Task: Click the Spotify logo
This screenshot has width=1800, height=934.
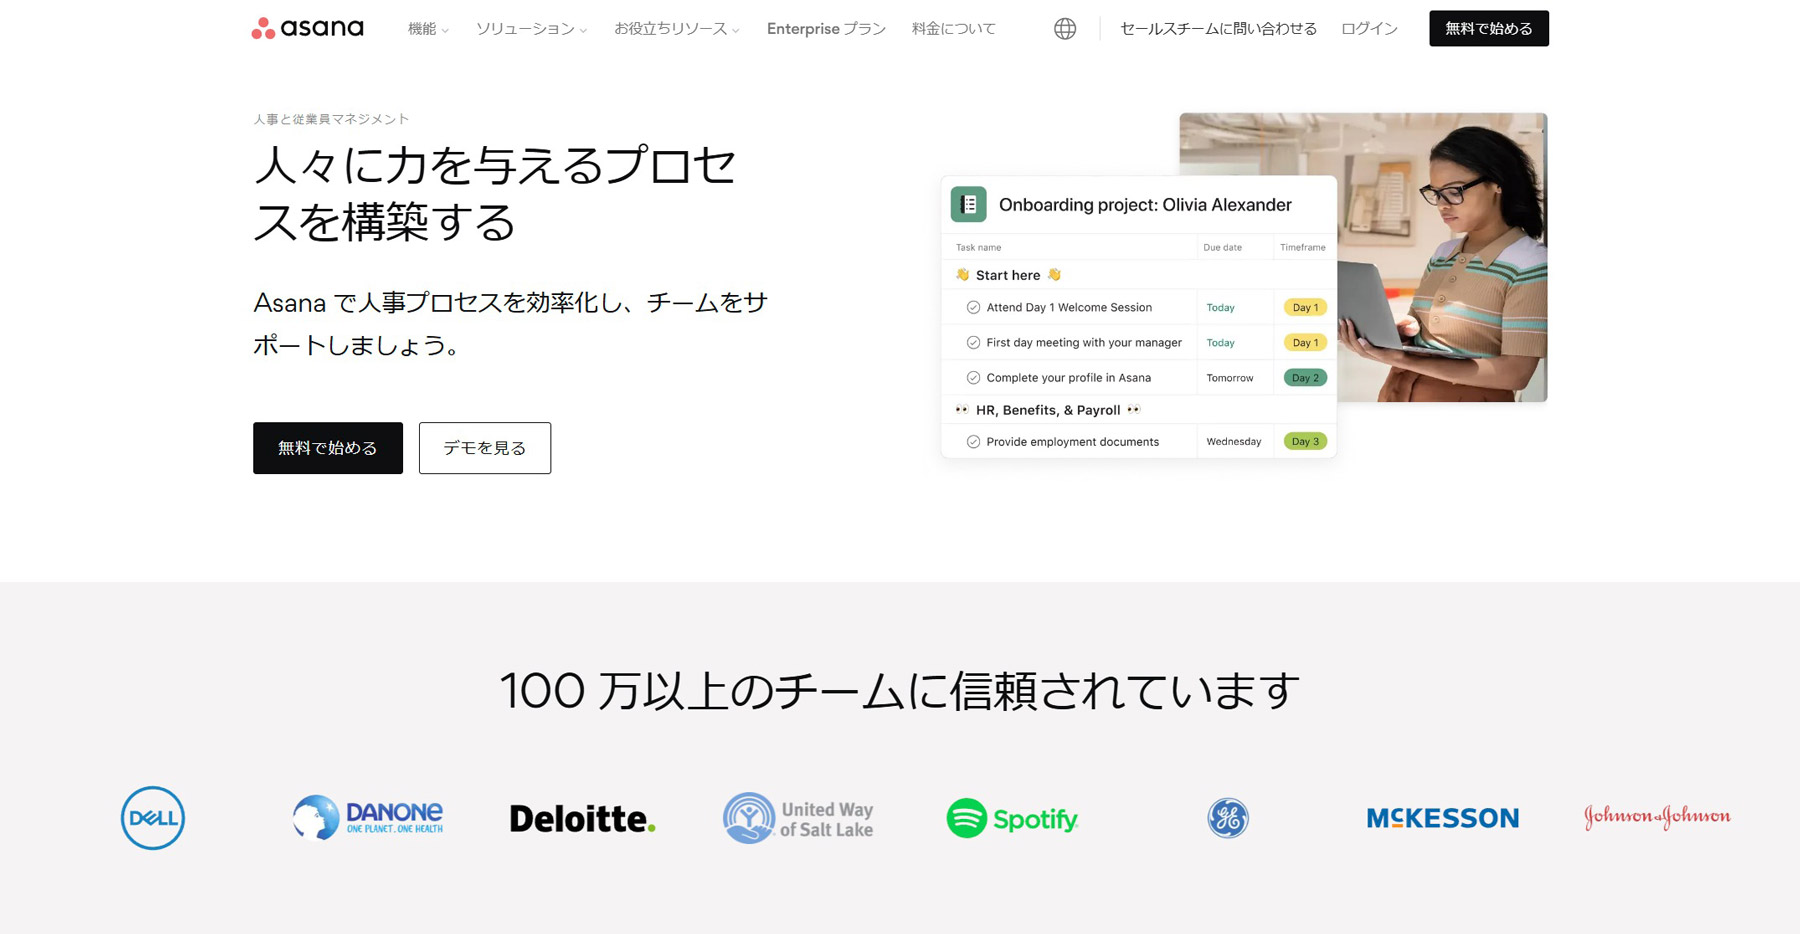Action: tap(1012, 819)
